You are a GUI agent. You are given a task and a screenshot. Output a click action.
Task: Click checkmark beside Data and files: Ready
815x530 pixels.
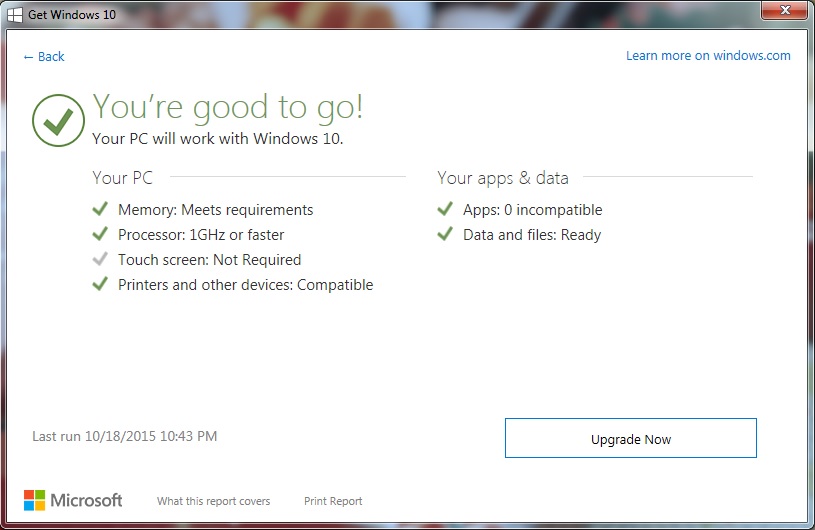(x=445, y=234)
